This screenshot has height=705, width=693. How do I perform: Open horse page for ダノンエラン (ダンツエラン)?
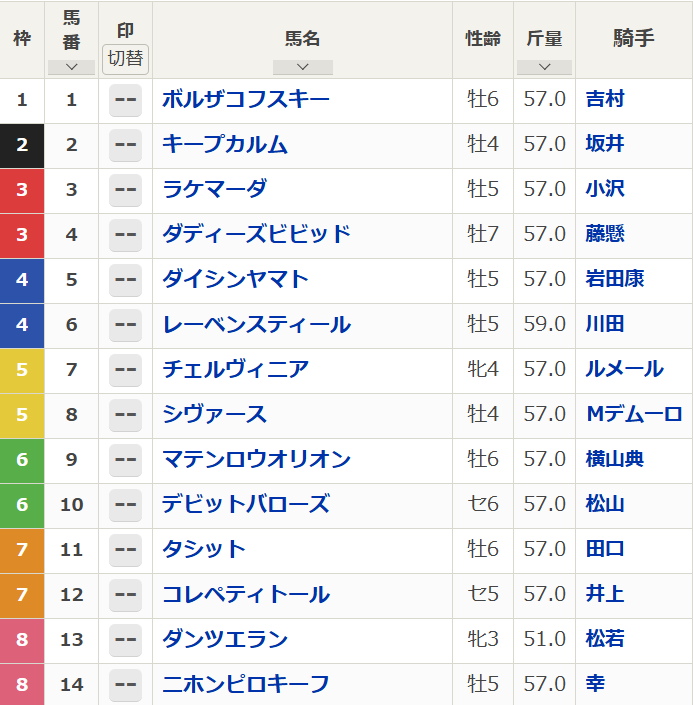point(225,639)
